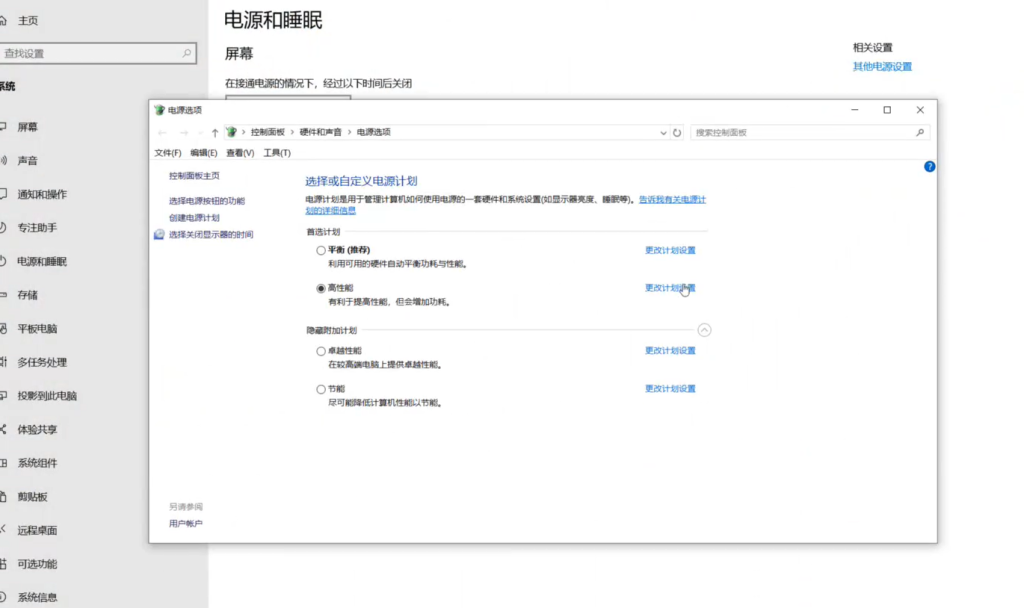Expand the chevron after 控制面板 in breadcrumb
1024x608 pixels.
click(x=292, y=132)
